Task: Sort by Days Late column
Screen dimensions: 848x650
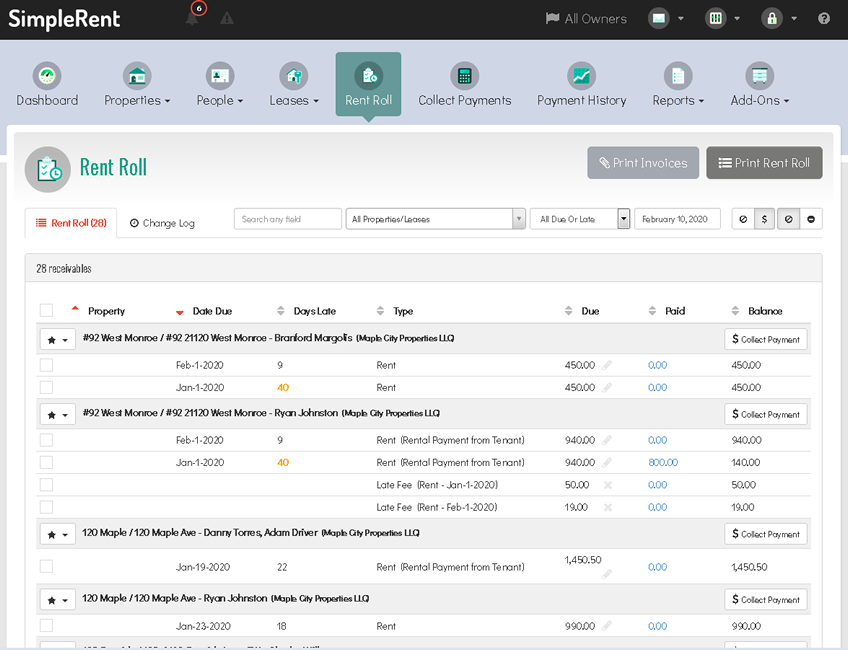Action: (280, 310)
